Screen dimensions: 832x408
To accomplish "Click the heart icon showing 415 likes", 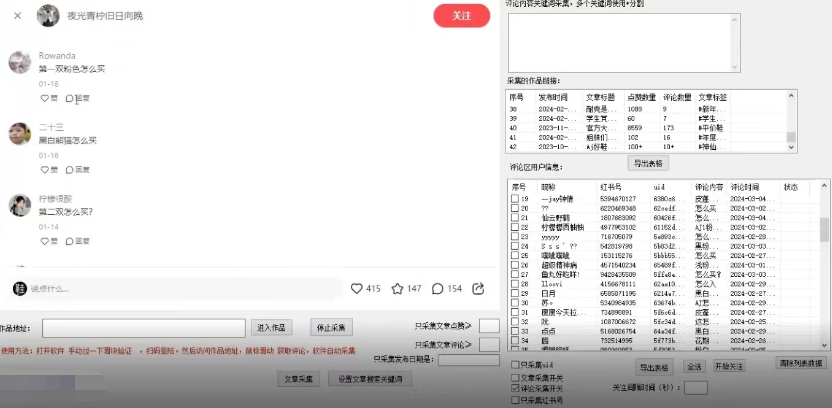I will click(357, 288).
